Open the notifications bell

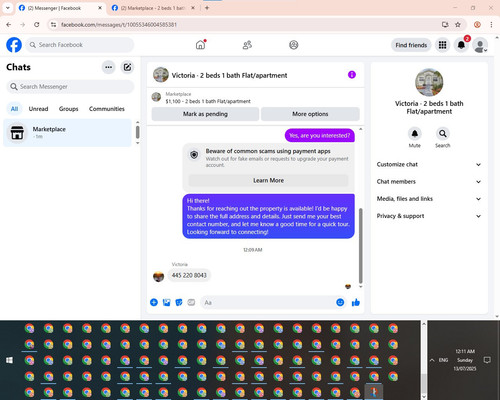point(461,45)
